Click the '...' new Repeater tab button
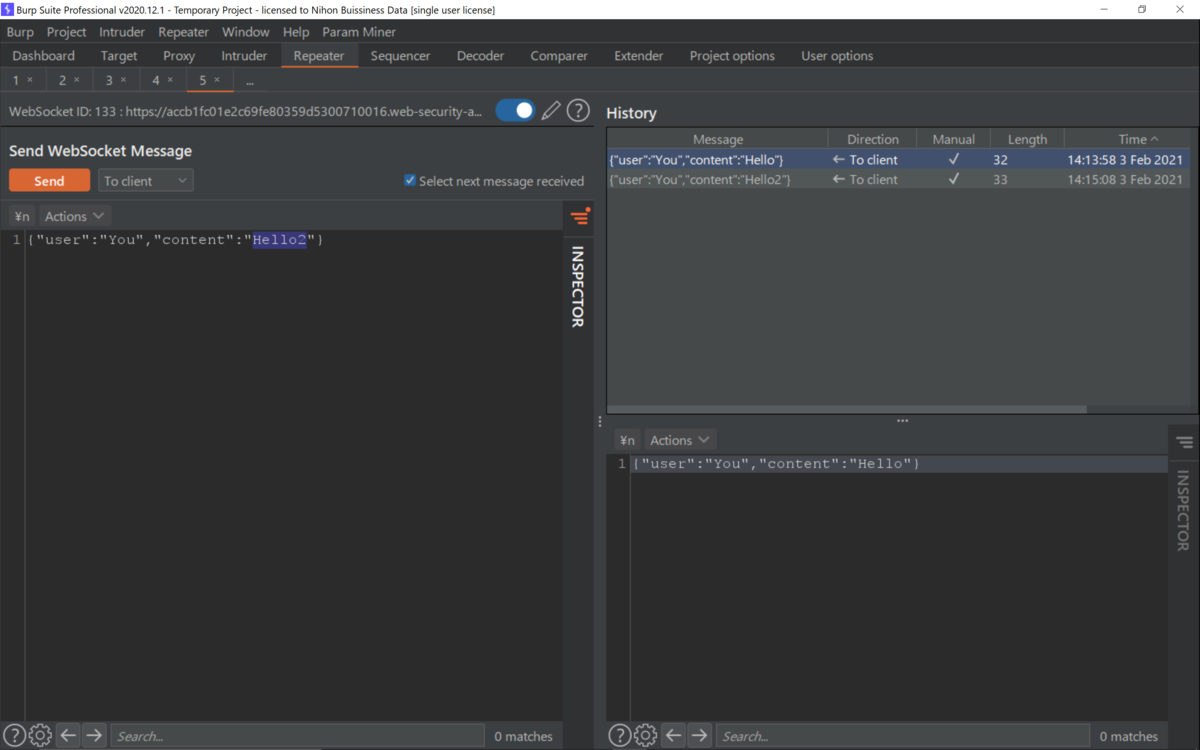The image size is (1200, 750). 249,81
